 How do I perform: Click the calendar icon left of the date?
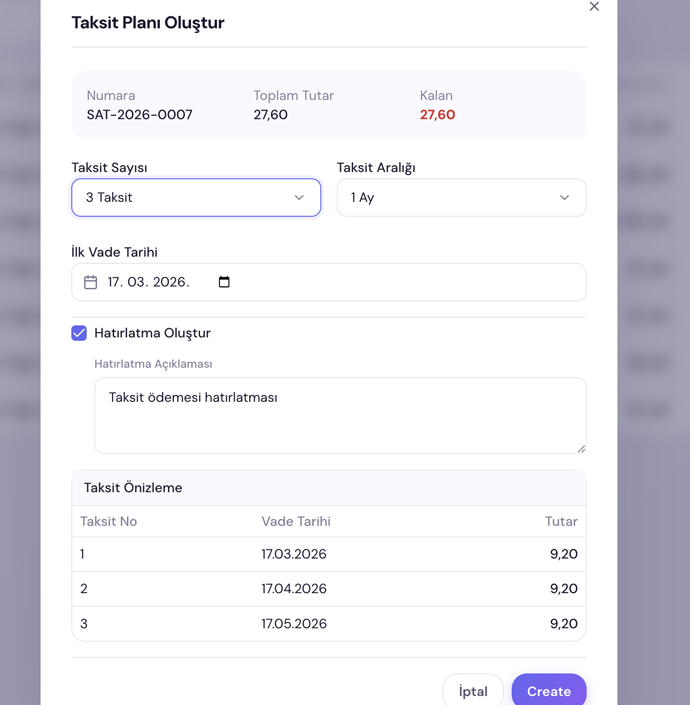pyautogui.click(x=90, y=283)
